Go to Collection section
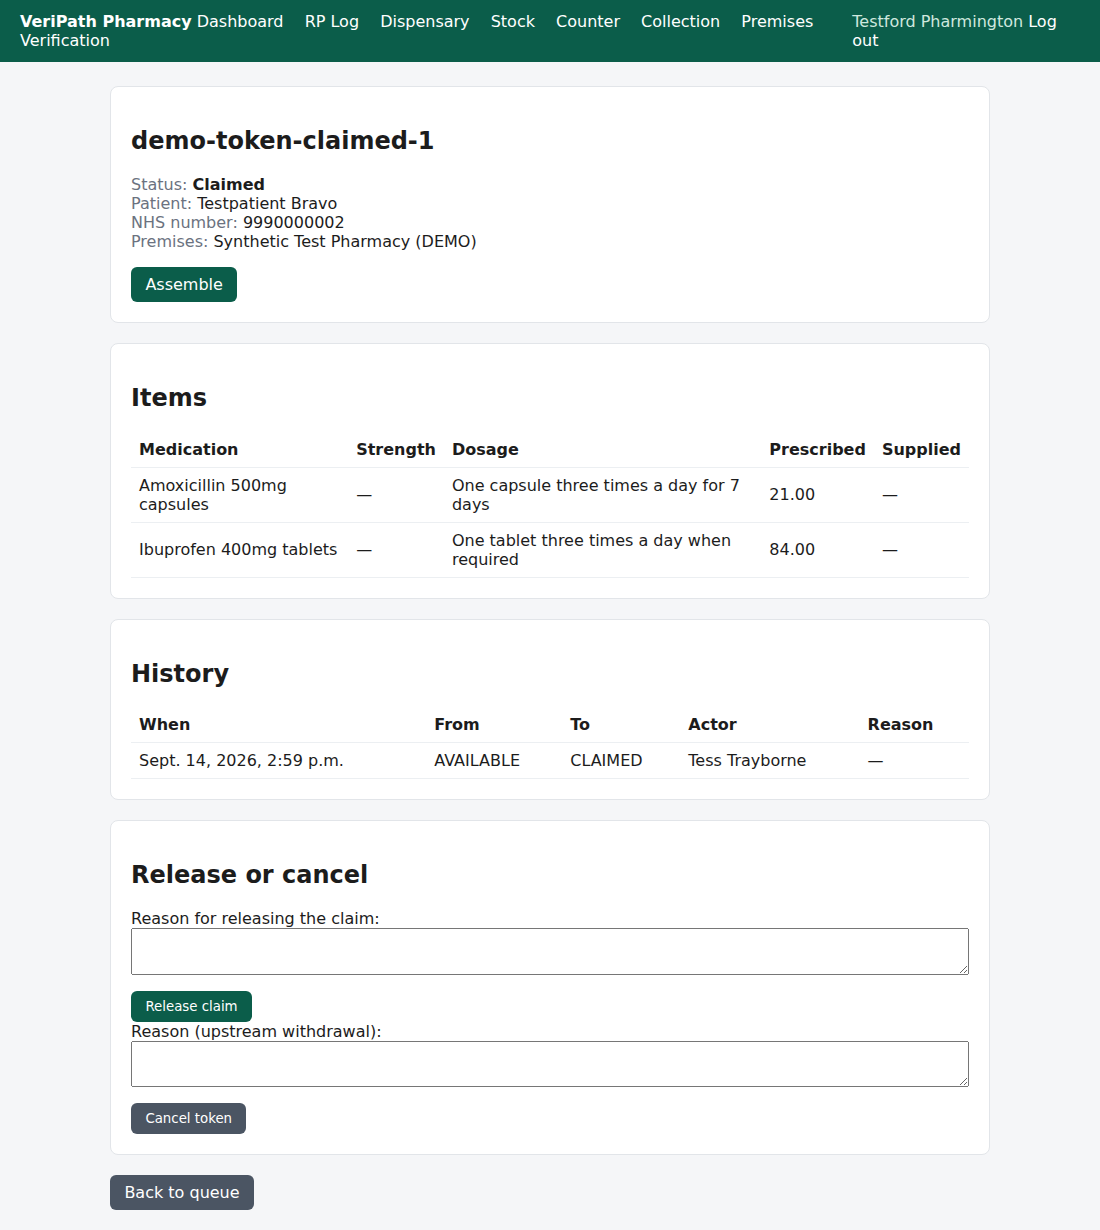1100x1230 pixels. (x=680, y=21)
